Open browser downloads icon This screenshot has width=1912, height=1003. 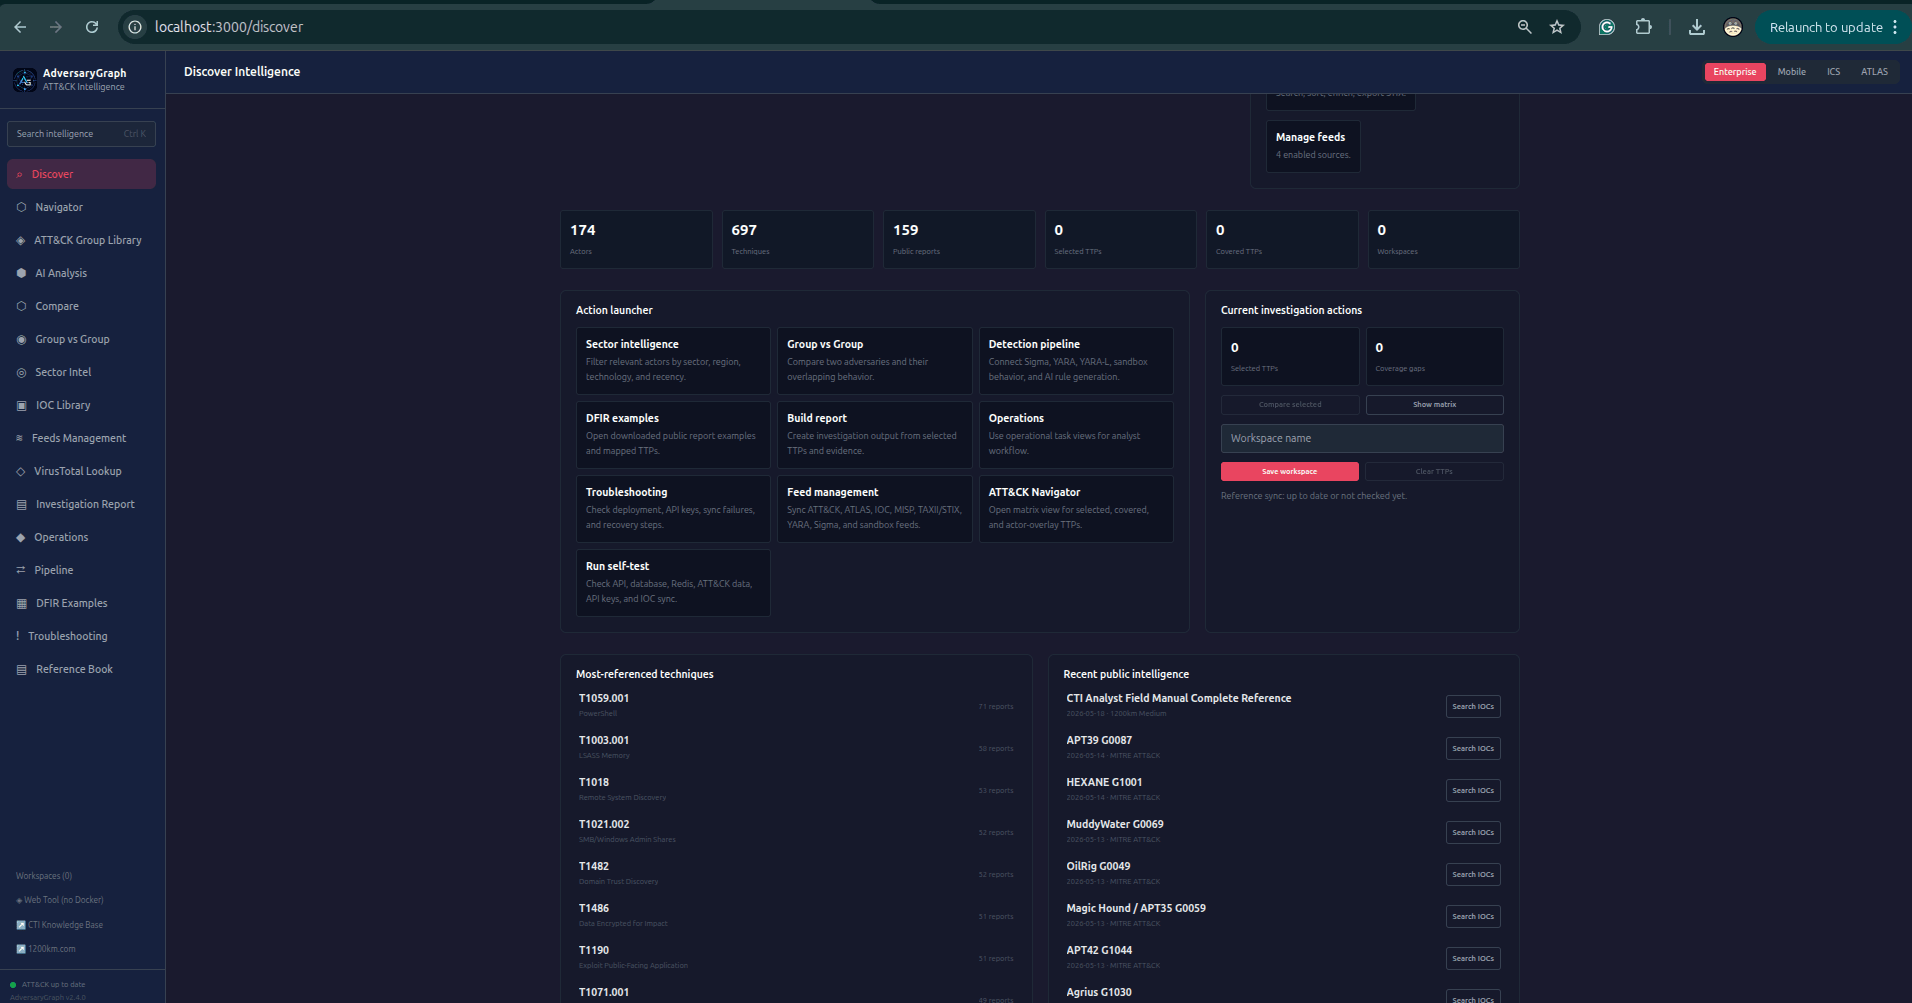point(1697,27)
